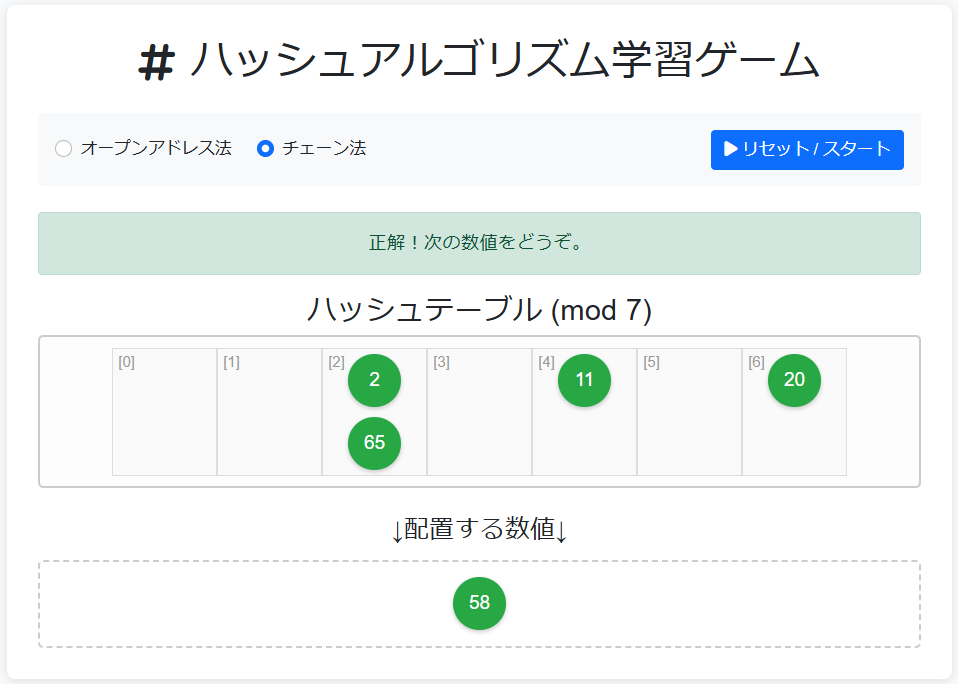Click the green circle numbered 2

coord(374,380)
